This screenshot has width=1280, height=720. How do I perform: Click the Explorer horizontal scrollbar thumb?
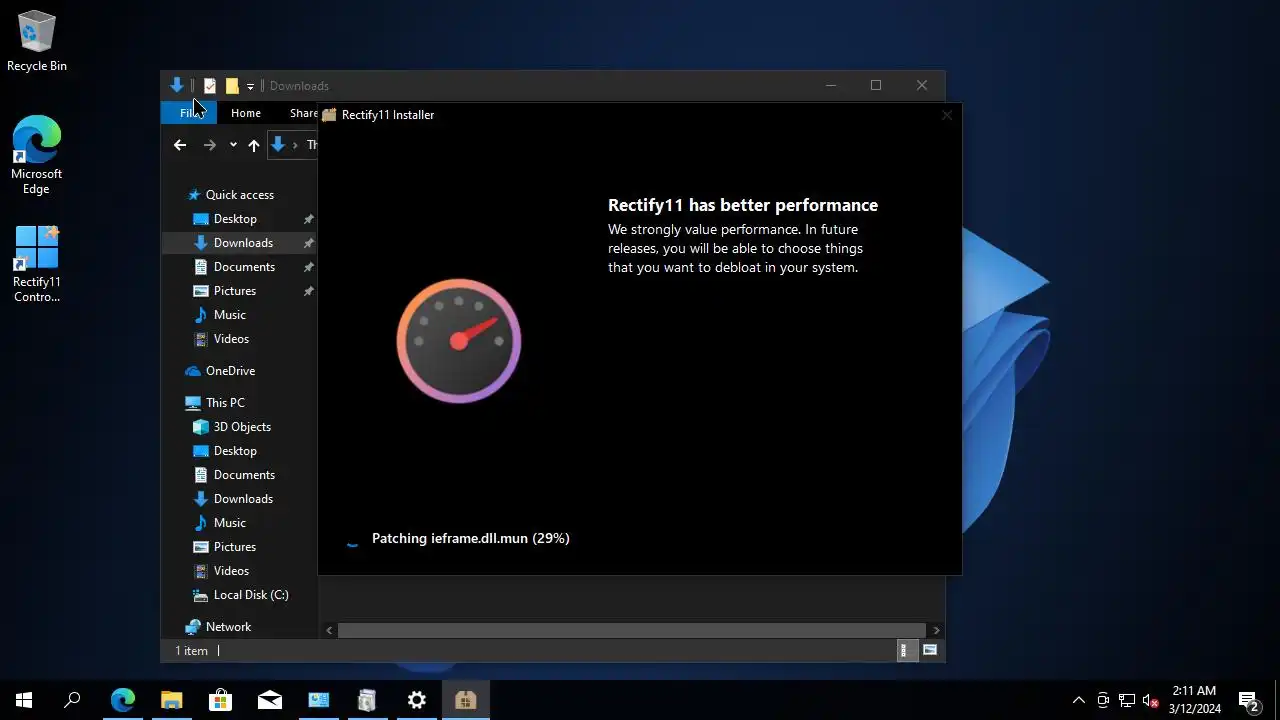tap(630, 630)
